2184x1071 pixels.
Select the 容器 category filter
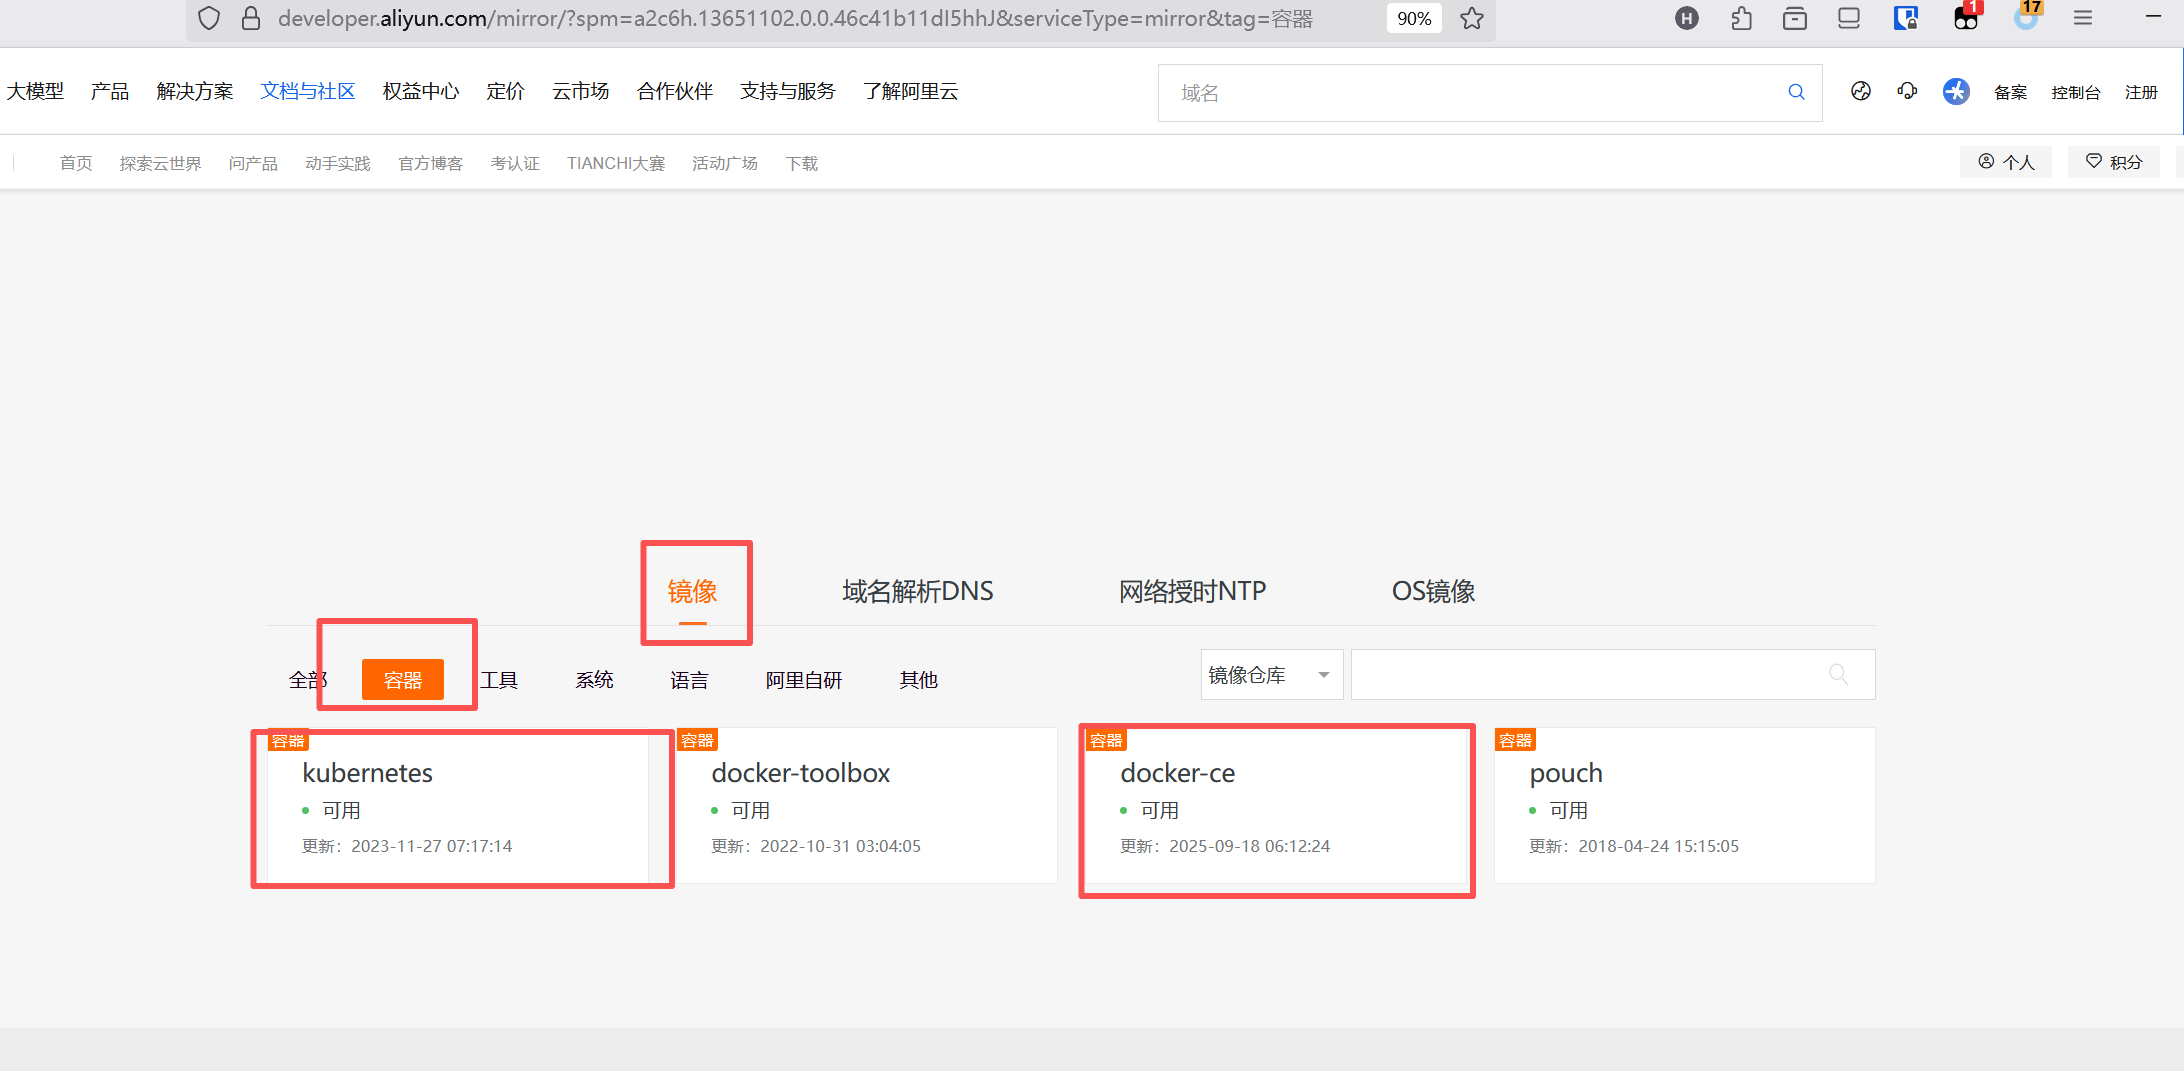[x=403, y=680]
